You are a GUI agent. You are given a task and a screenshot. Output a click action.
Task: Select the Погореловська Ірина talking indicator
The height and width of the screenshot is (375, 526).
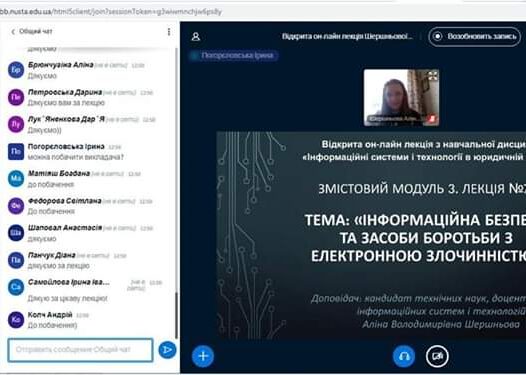[234, 56]
